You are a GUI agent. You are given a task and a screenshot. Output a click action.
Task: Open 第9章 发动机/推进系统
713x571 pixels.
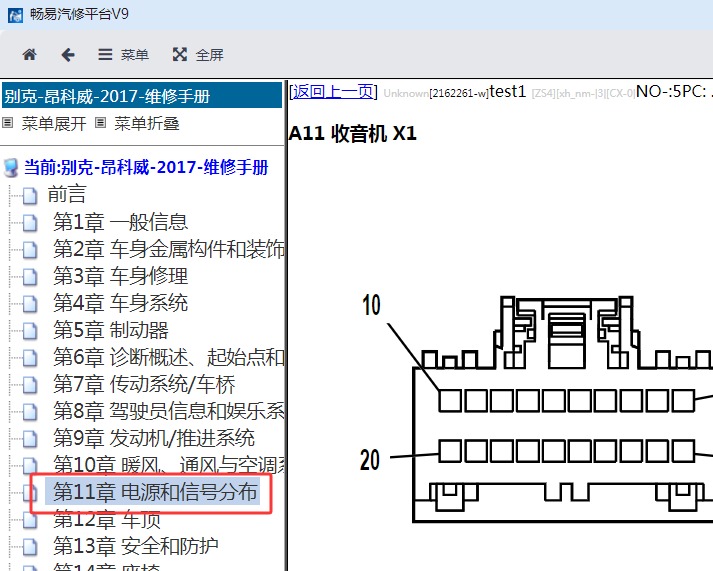click(154, 438)
